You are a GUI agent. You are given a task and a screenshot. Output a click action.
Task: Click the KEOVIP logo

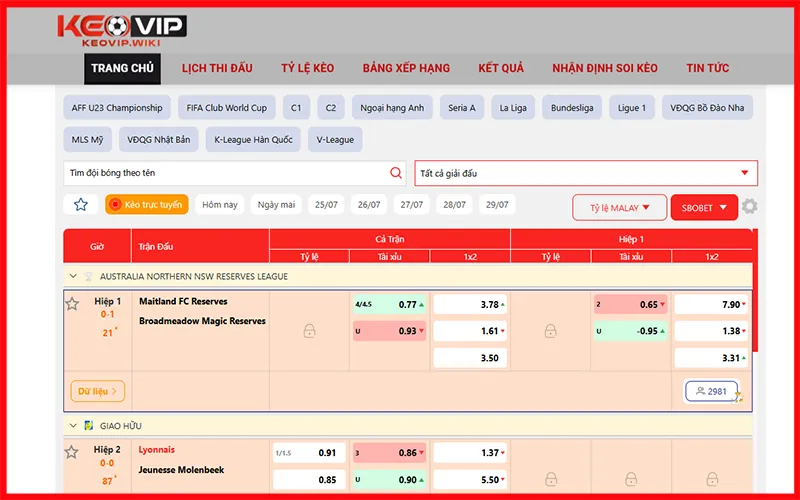[121, 31]
